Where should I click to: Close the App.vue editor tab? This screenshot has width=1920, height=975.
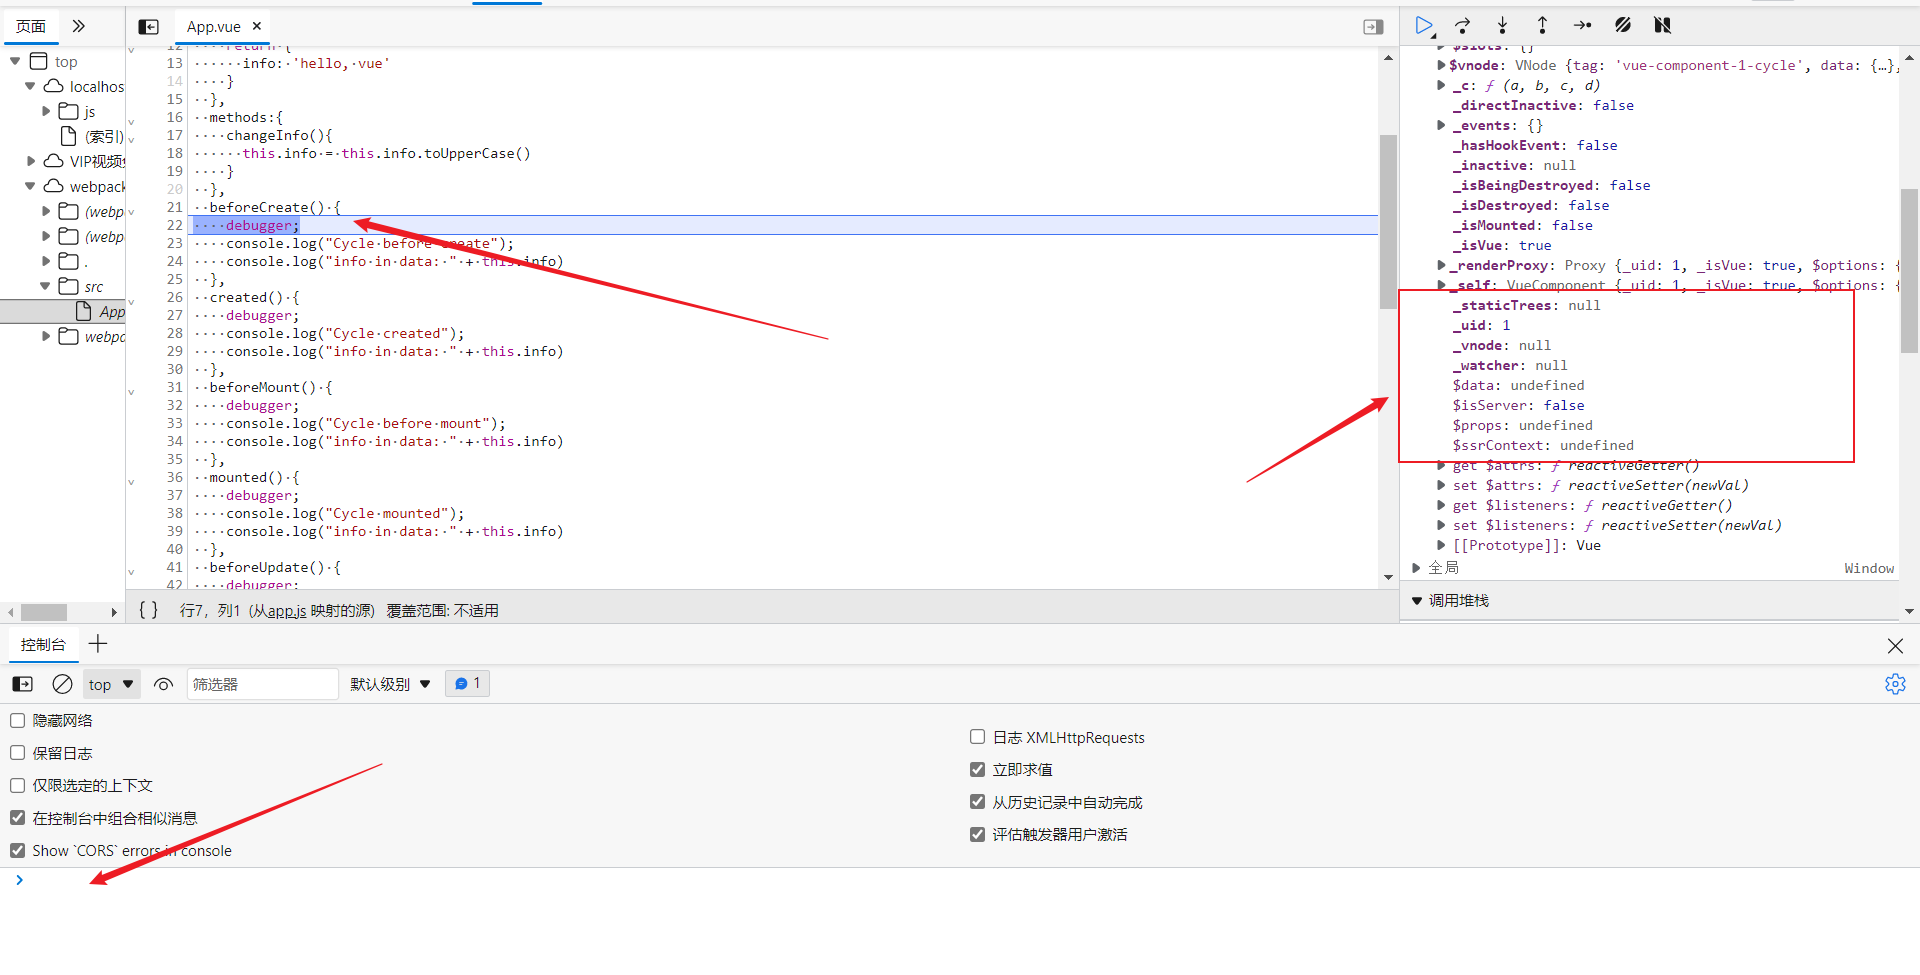[x=257, y=26]
